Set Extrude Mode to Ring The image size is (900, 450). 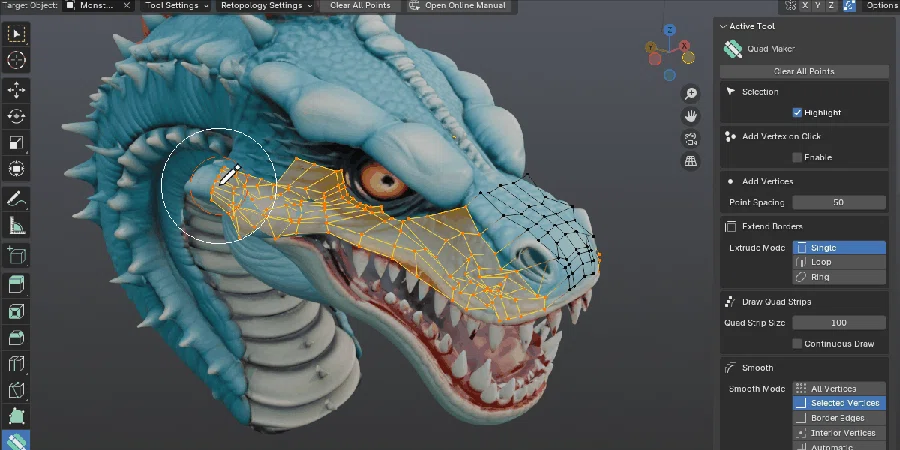point(839,277)
